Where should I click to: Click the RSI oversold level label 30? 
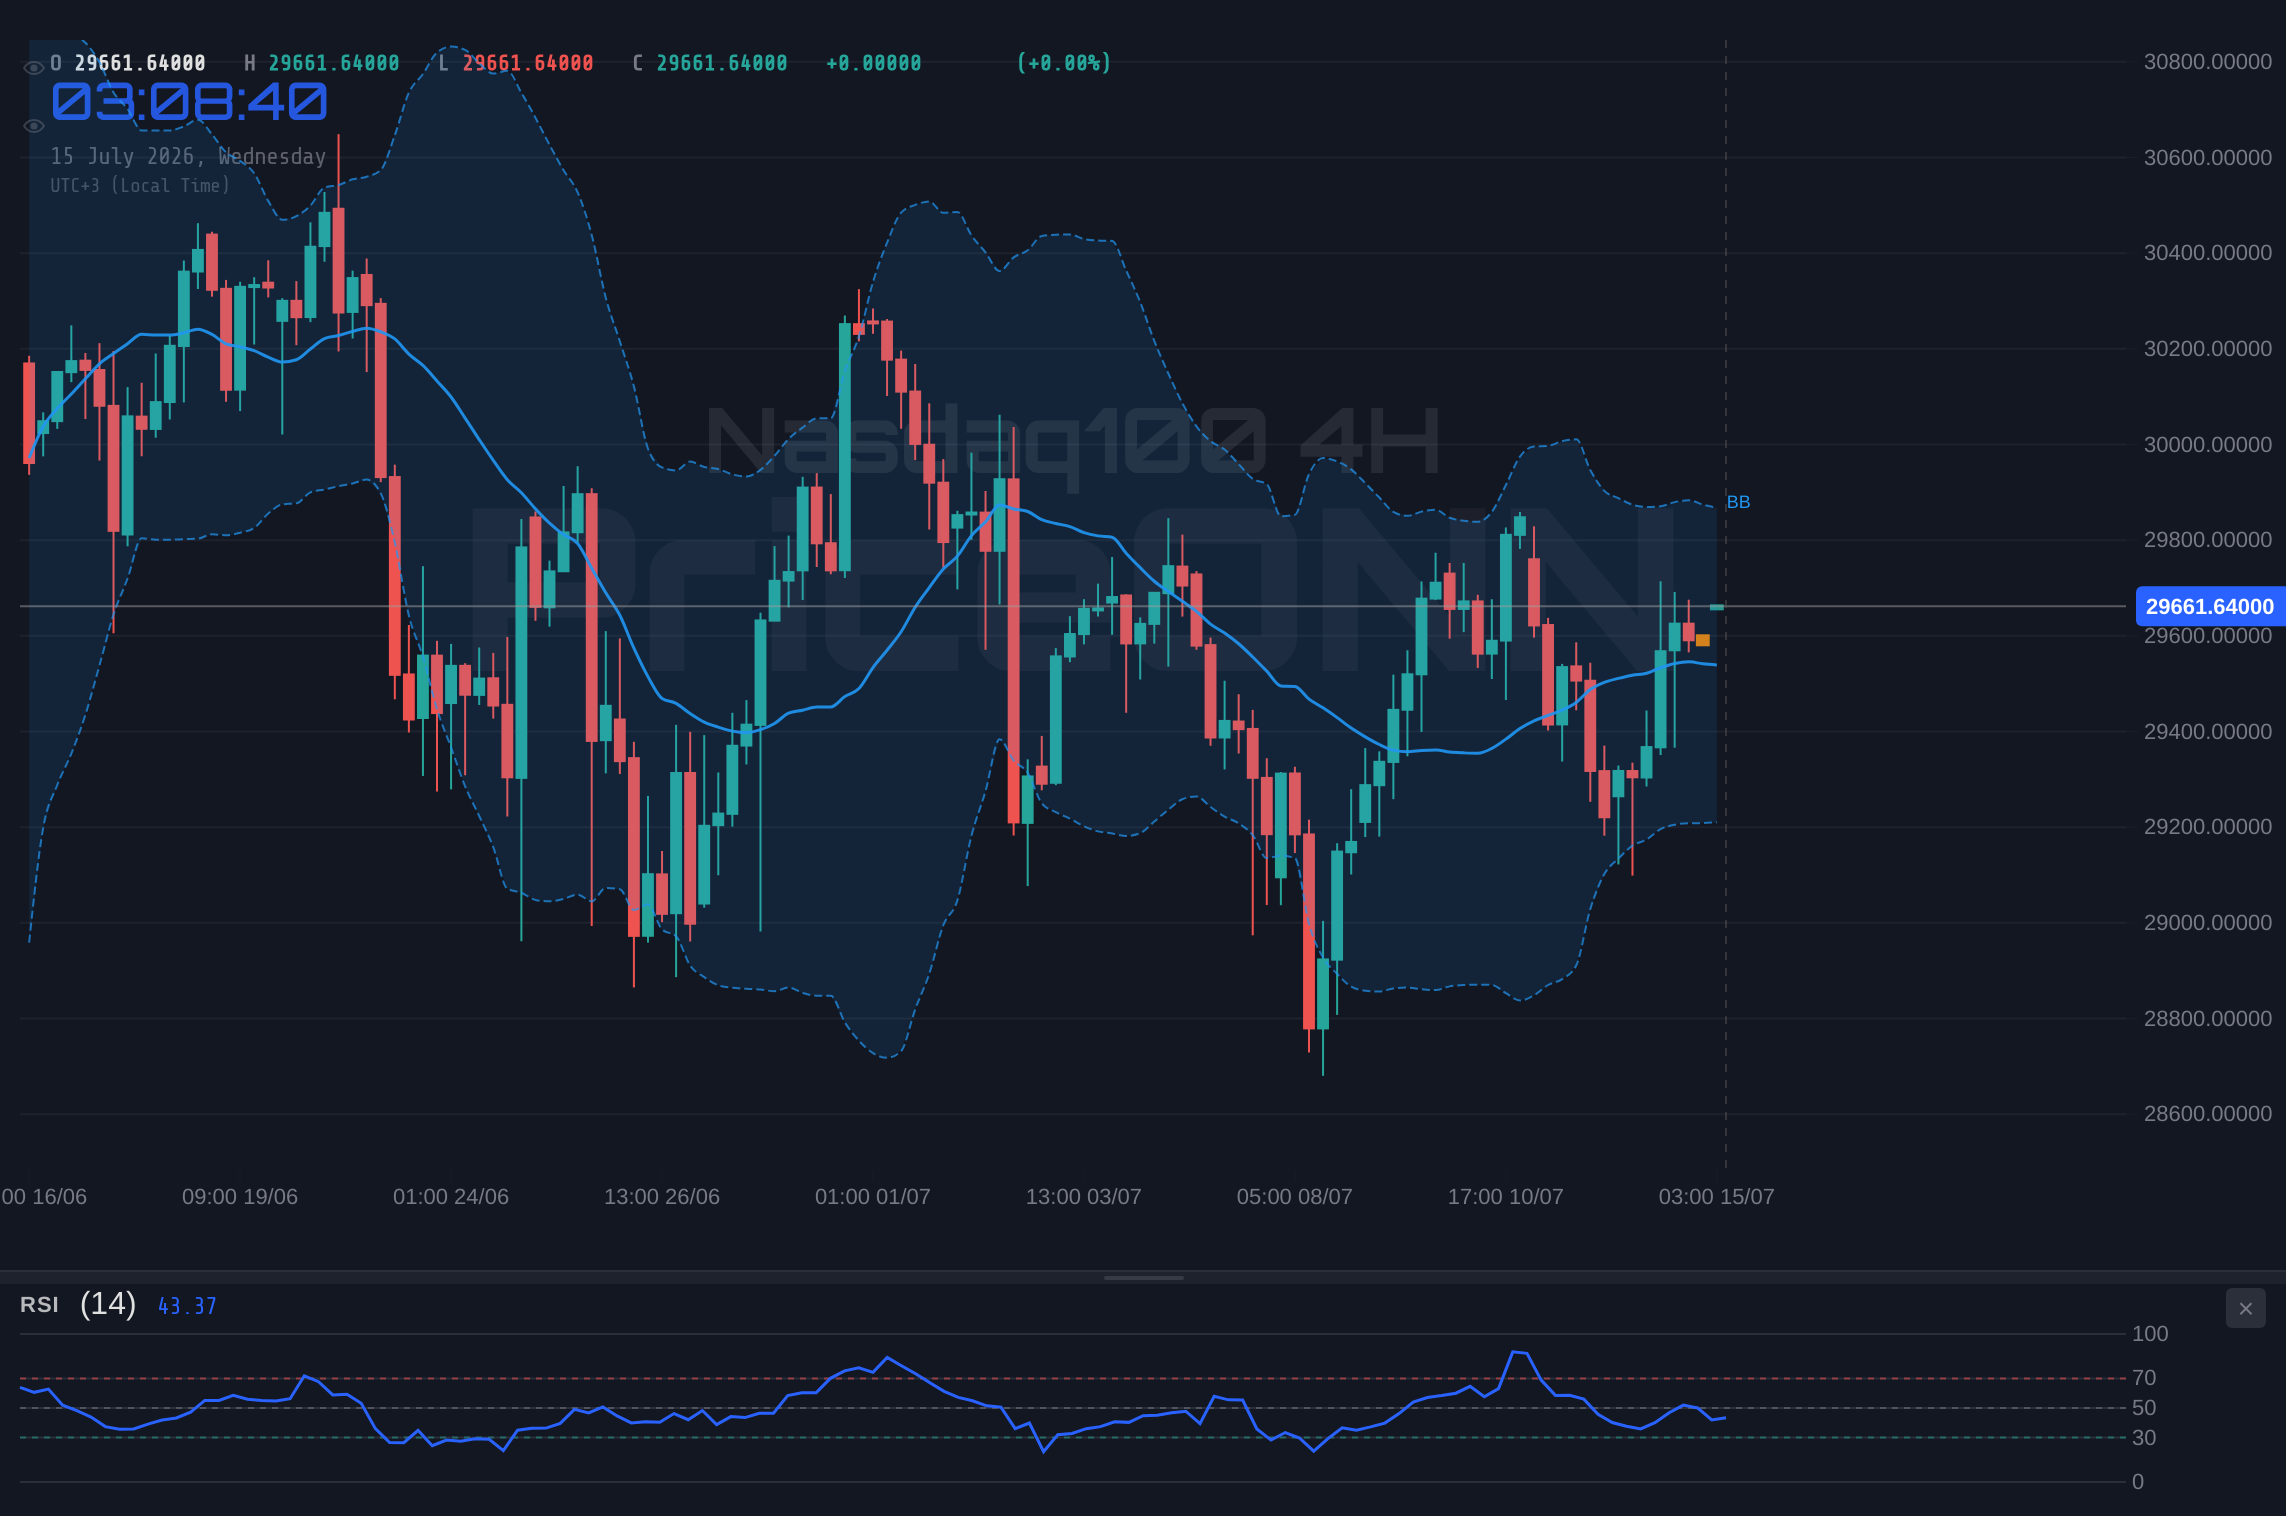(x=2144, y=1438)
